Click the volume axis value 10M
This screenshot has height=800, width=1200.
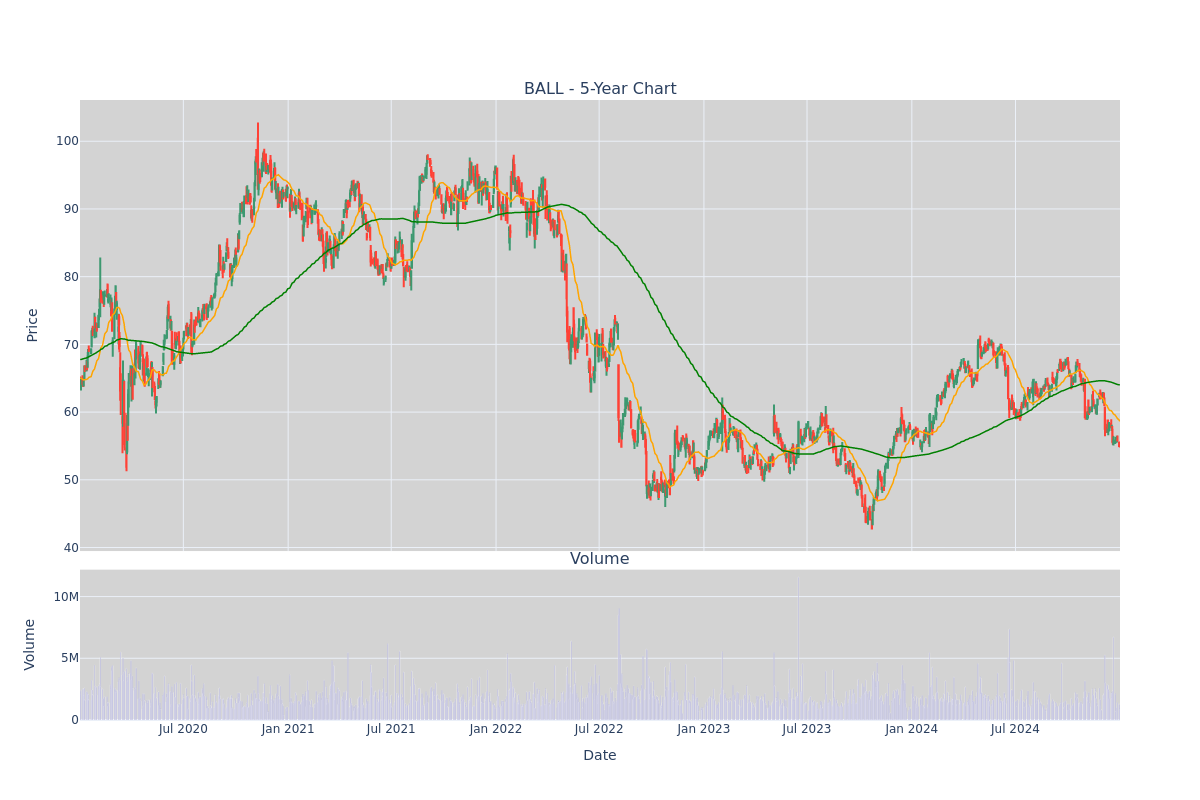point(66,597)
